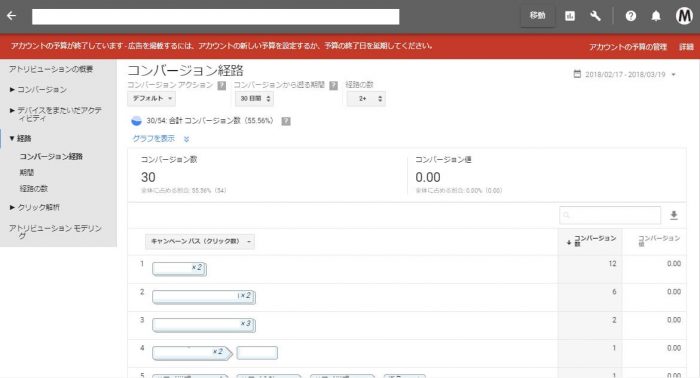Click conversion count 2 in row 3

point(614,320)
